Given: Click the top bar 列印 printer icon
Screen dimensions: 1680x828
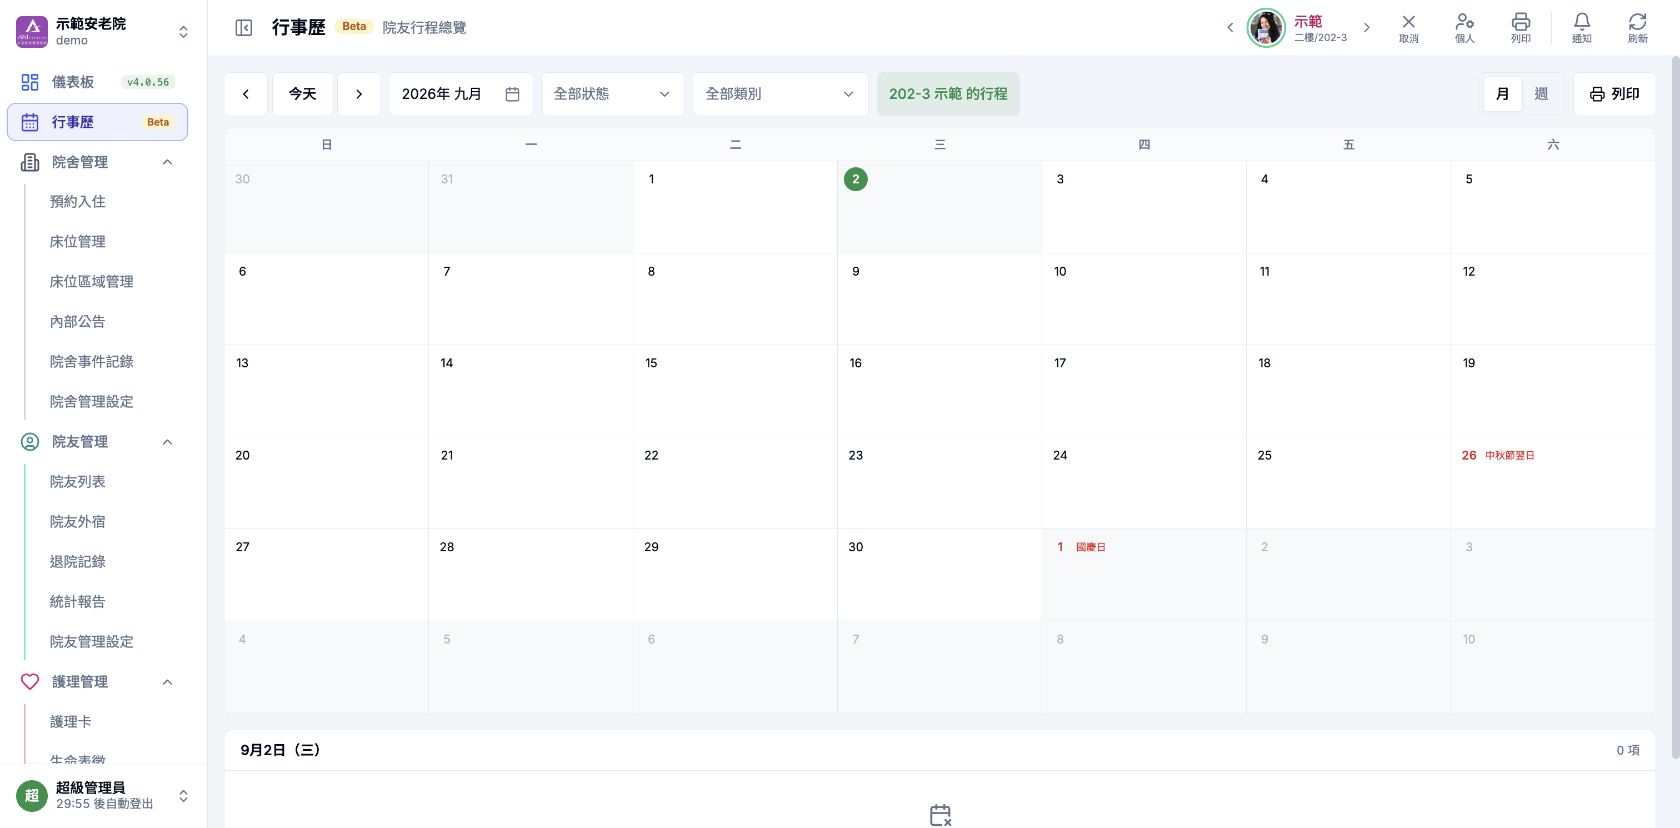Looking at the screenshot, I should (x=1520, y=28).
